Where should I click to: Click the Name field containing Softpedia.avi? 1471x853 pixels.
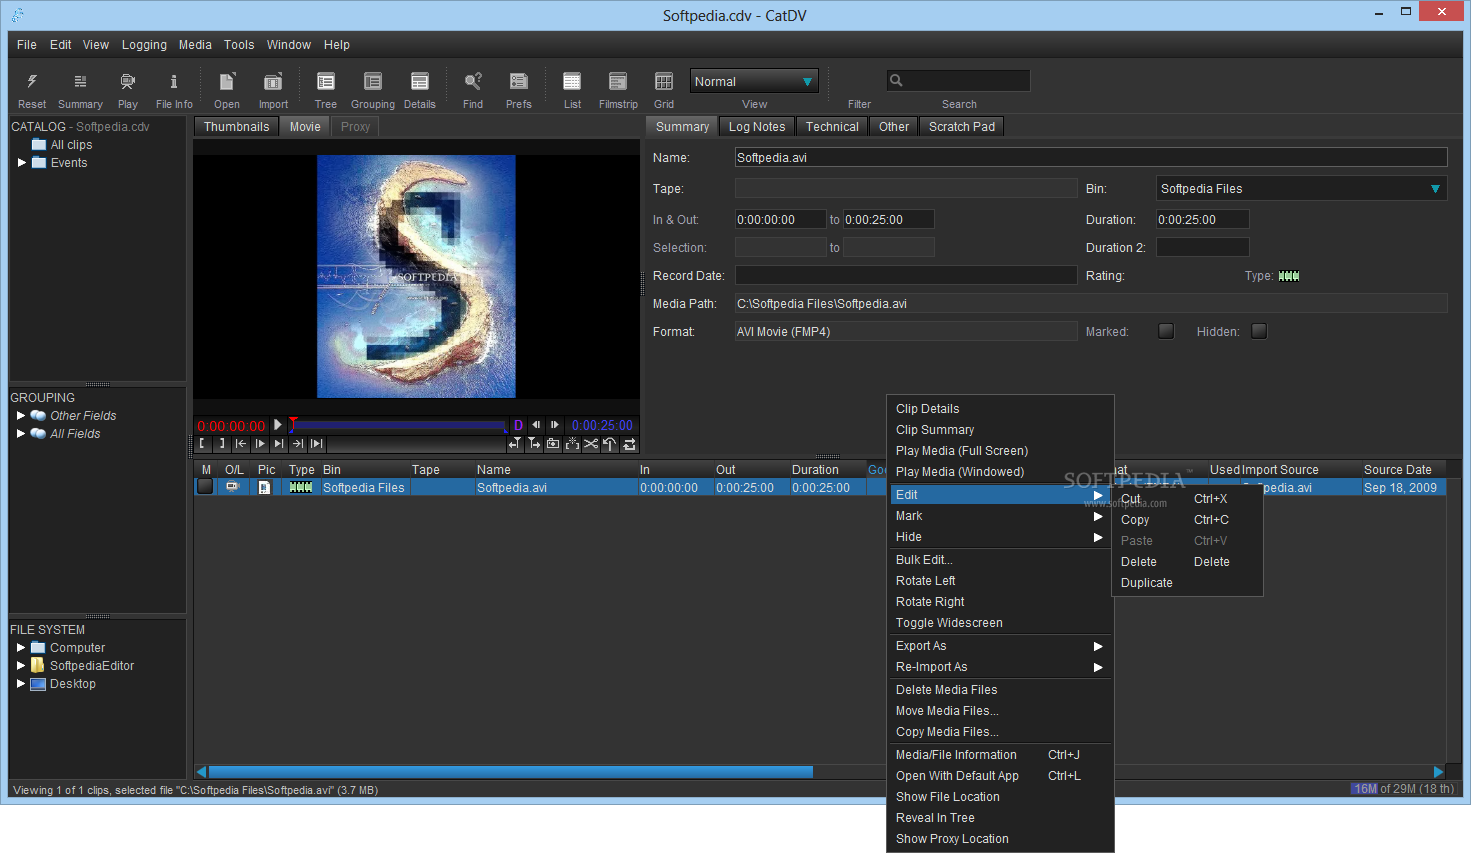pyautogui.click(x=1091, y=157)
